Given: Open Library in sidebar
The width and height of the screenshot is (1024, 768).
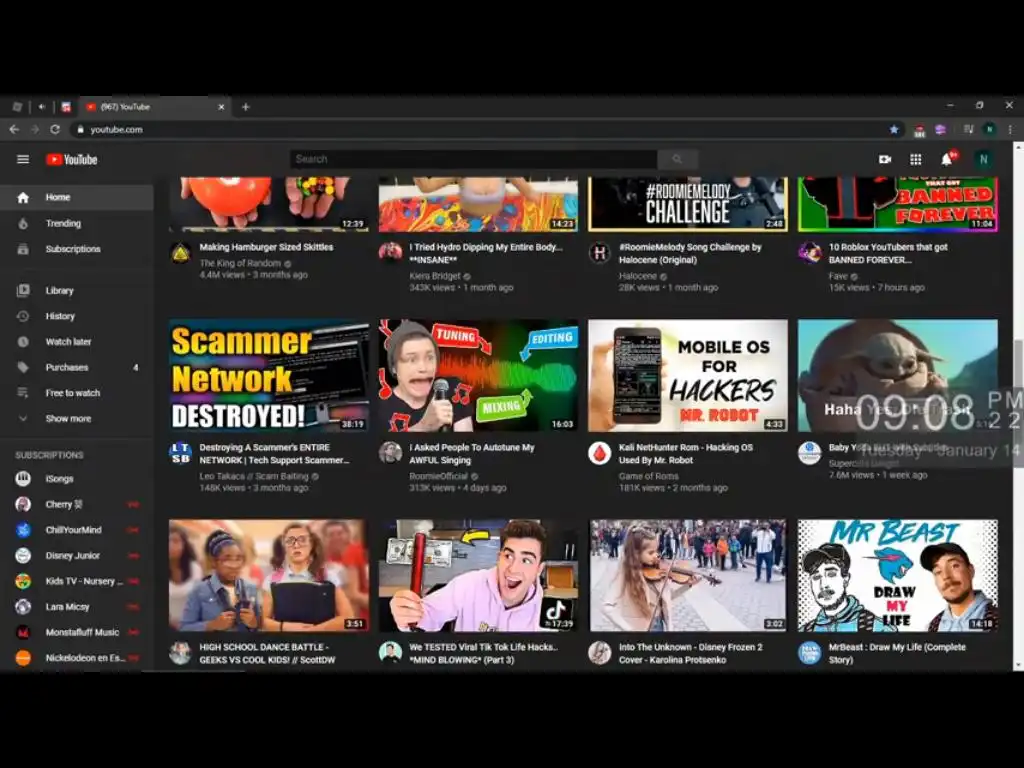Looking at the screenshot, I should [x=76, y=291].
